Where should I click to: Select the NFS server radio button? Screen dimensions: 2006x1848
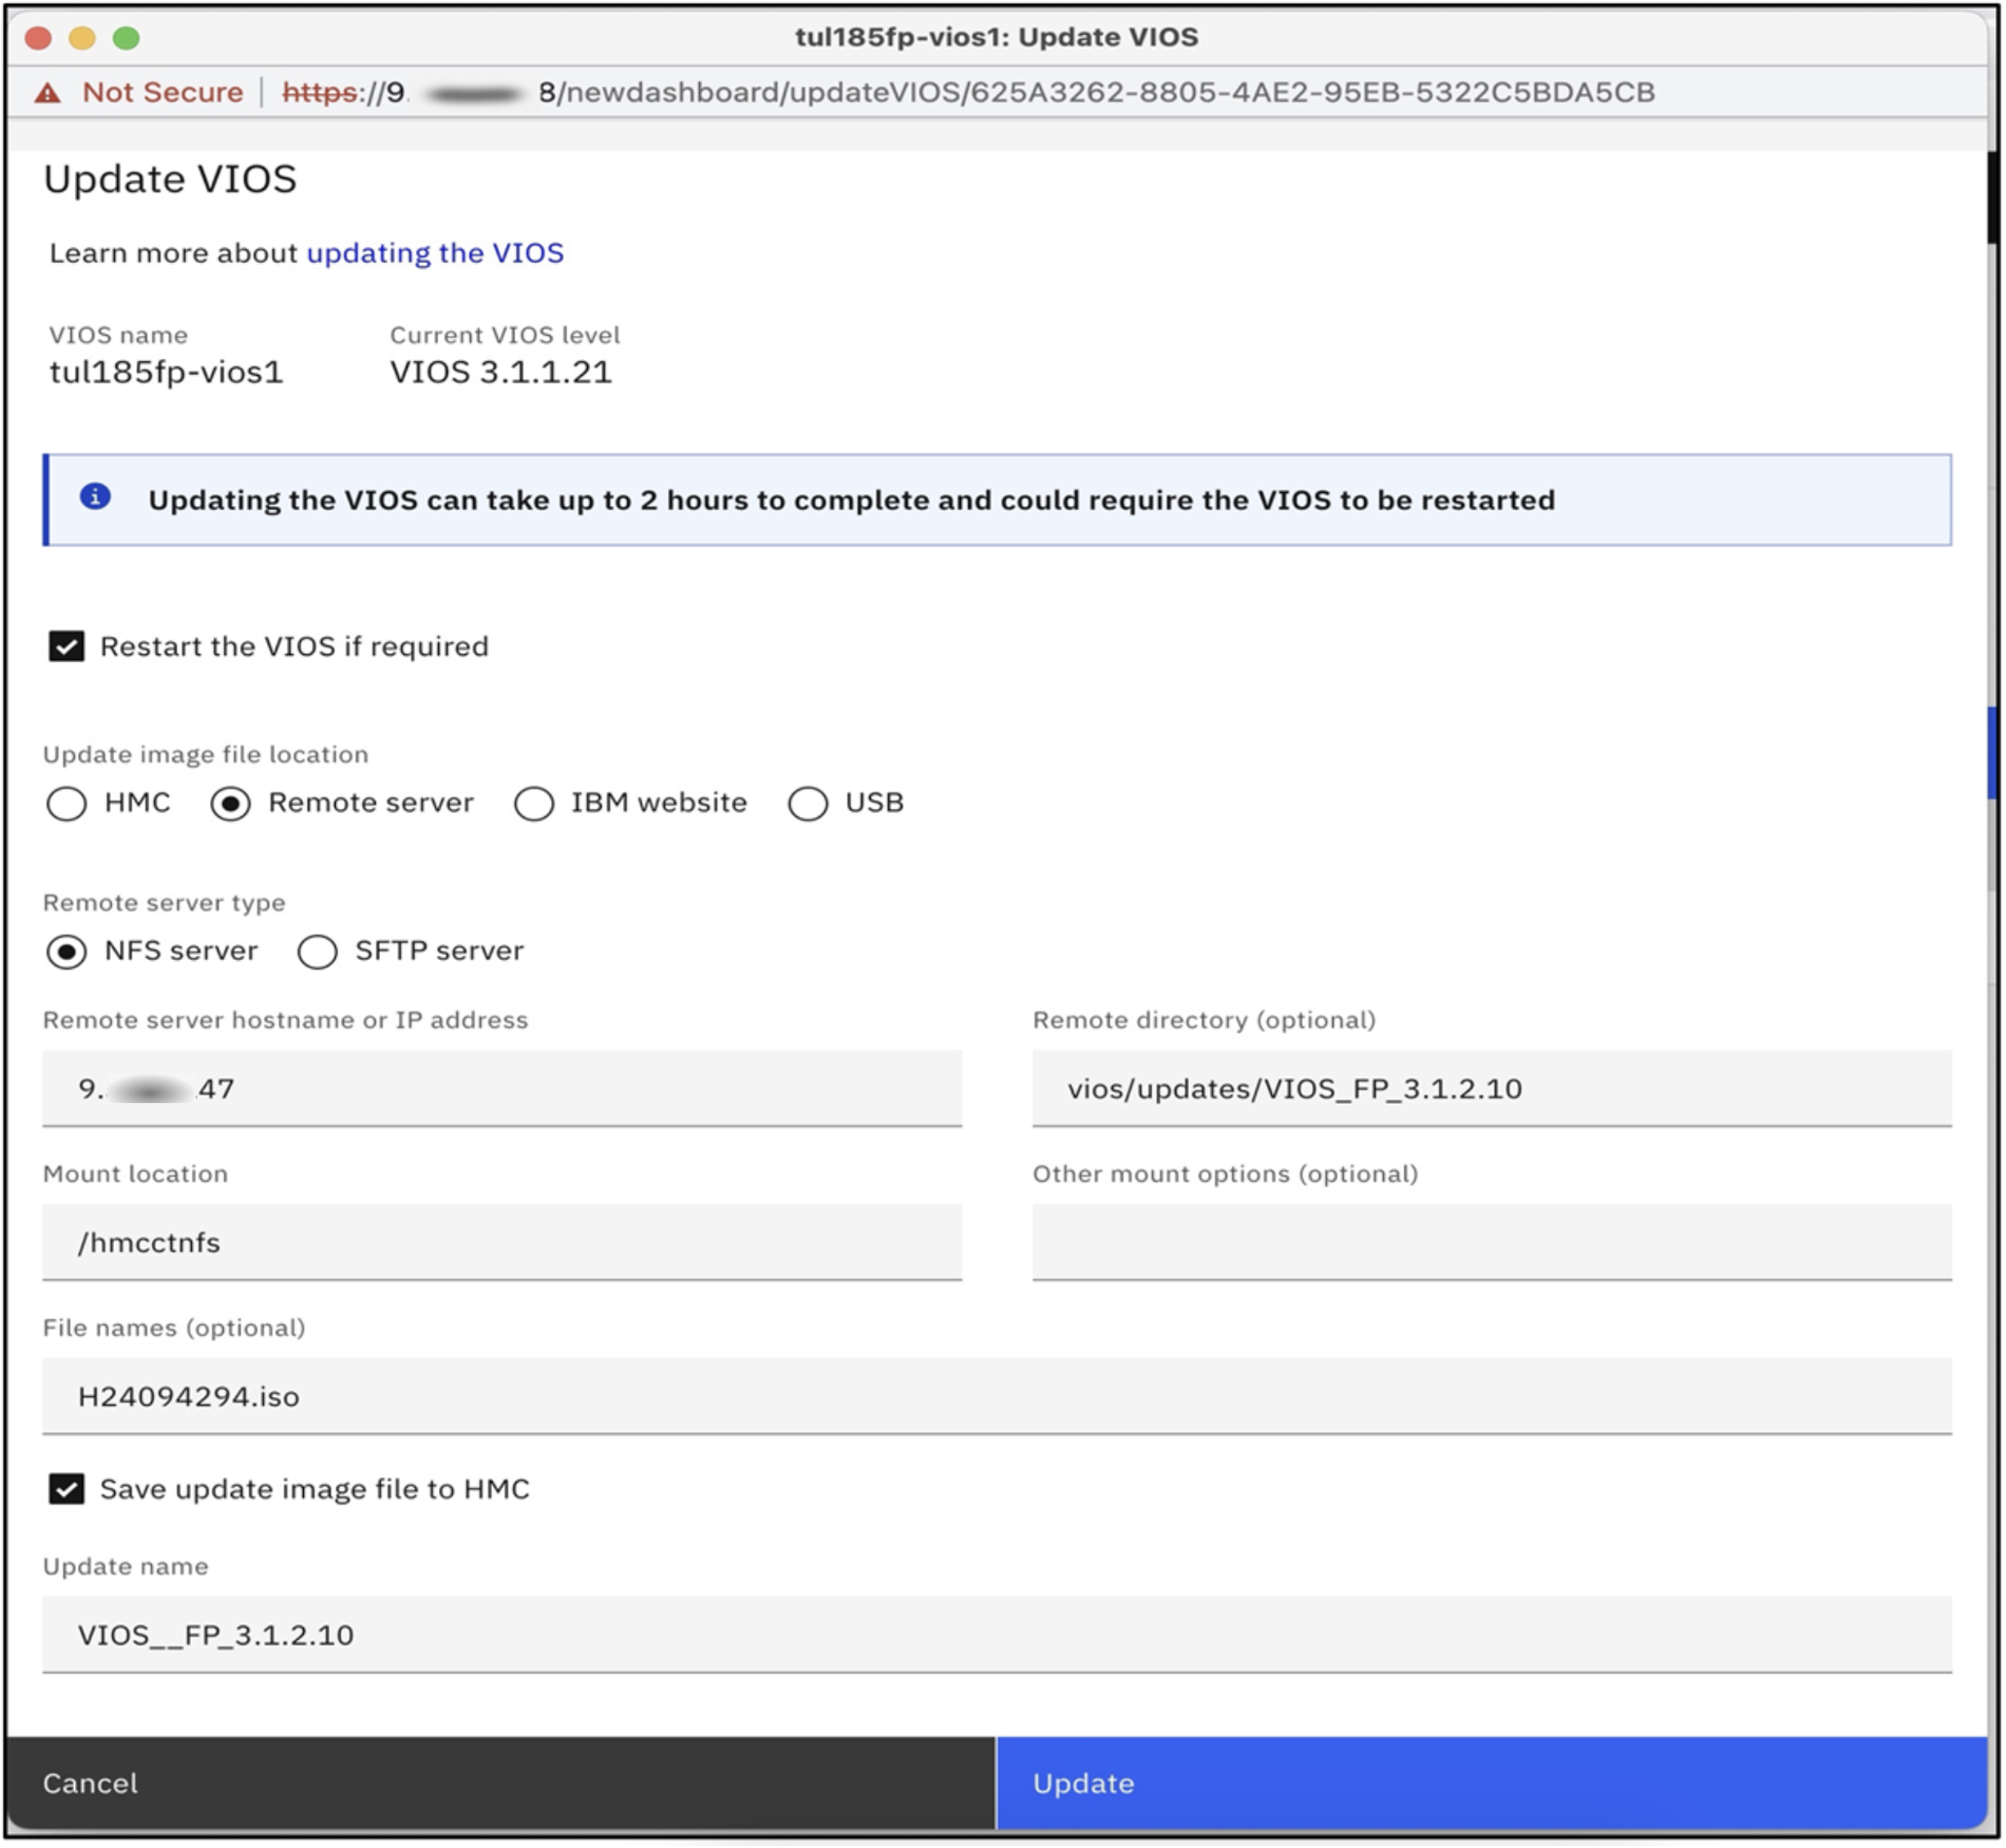coord(66,951)
